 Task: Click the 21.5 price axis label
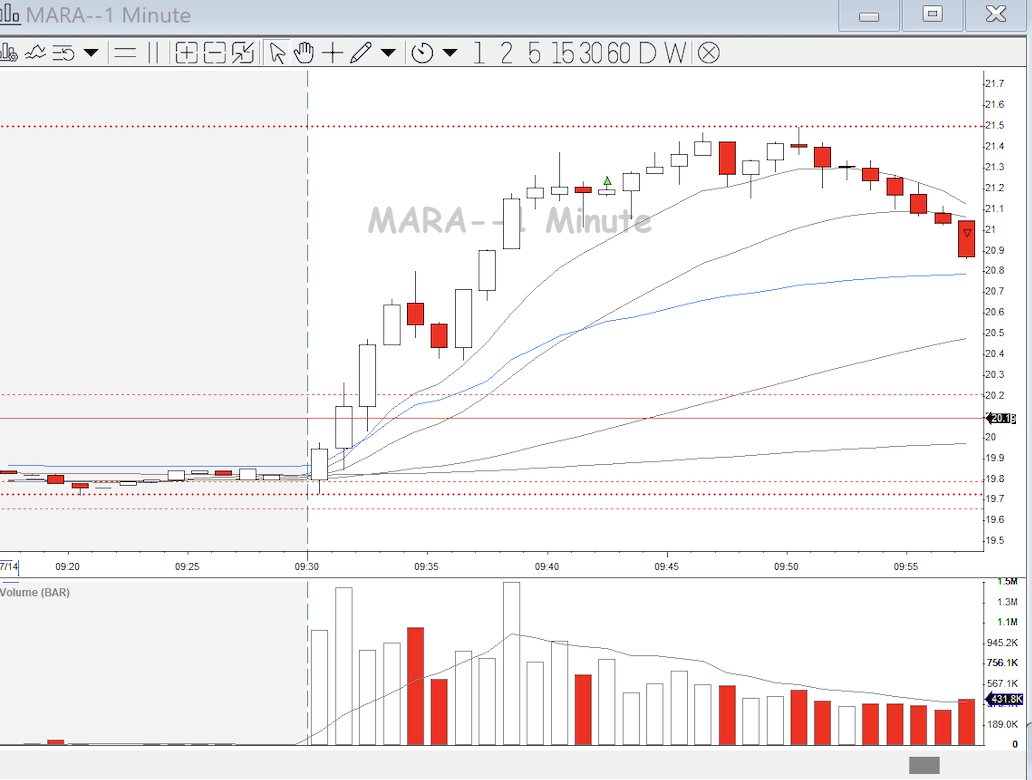(x=995, y=125)
